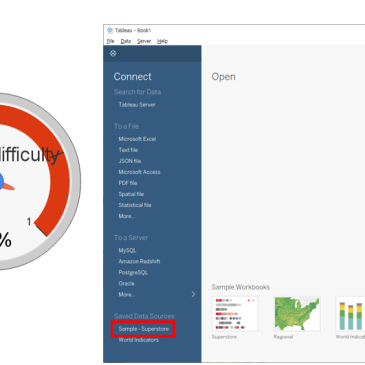The image size is (365, 365).
Task: Show More server connection options
Action: tap(127, 294)
